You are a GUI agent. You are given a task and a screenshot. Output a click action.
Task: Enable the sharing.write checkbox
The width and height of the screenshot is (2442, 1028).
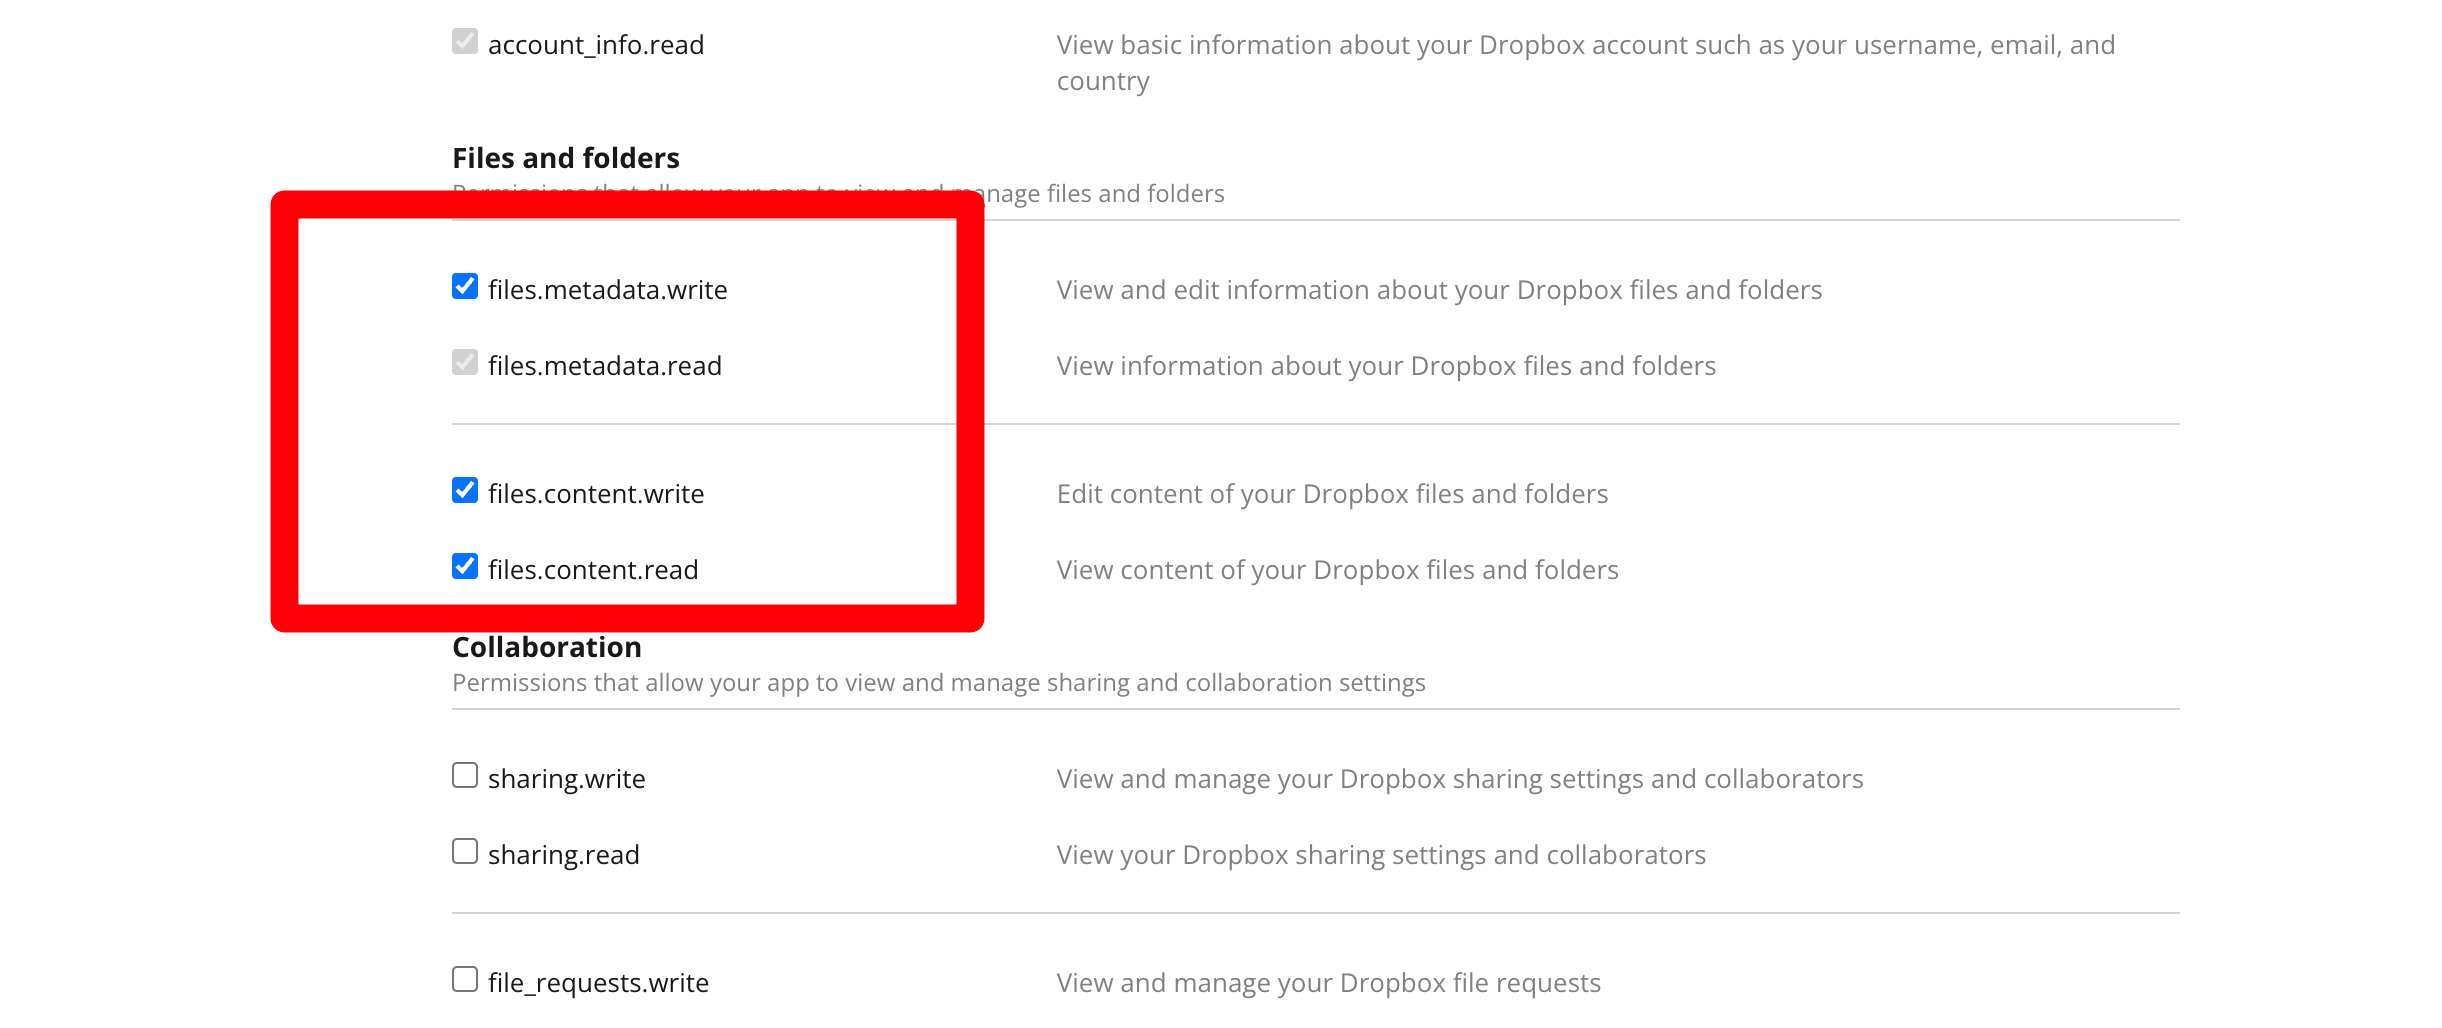pos(465,776)
